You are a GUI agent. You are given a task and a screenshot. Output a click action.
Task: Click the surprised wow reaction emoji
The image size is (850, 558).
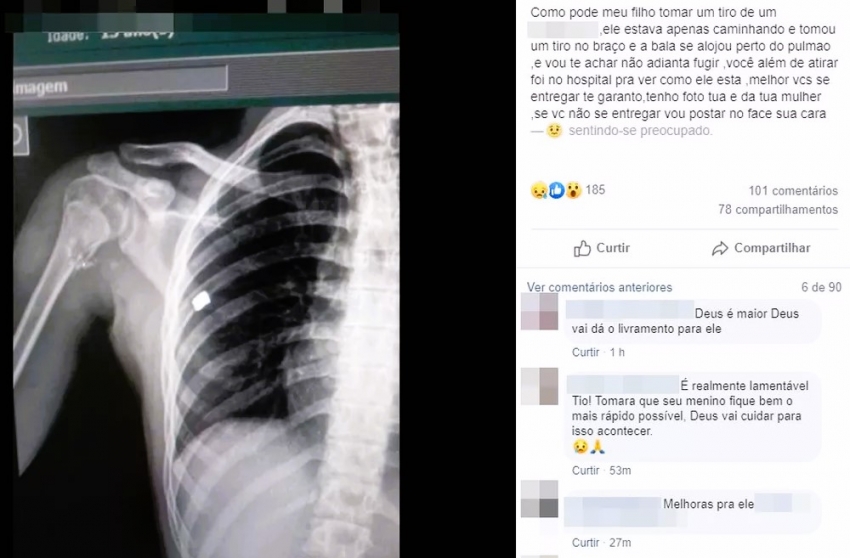[x=574, y=190]
